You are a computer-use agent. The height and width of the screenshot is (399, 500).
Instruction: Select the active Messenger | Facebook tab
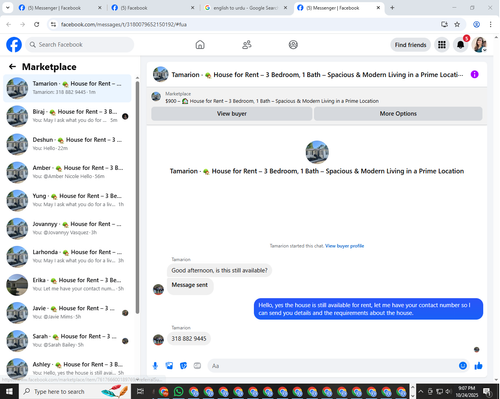coord(339,8)
